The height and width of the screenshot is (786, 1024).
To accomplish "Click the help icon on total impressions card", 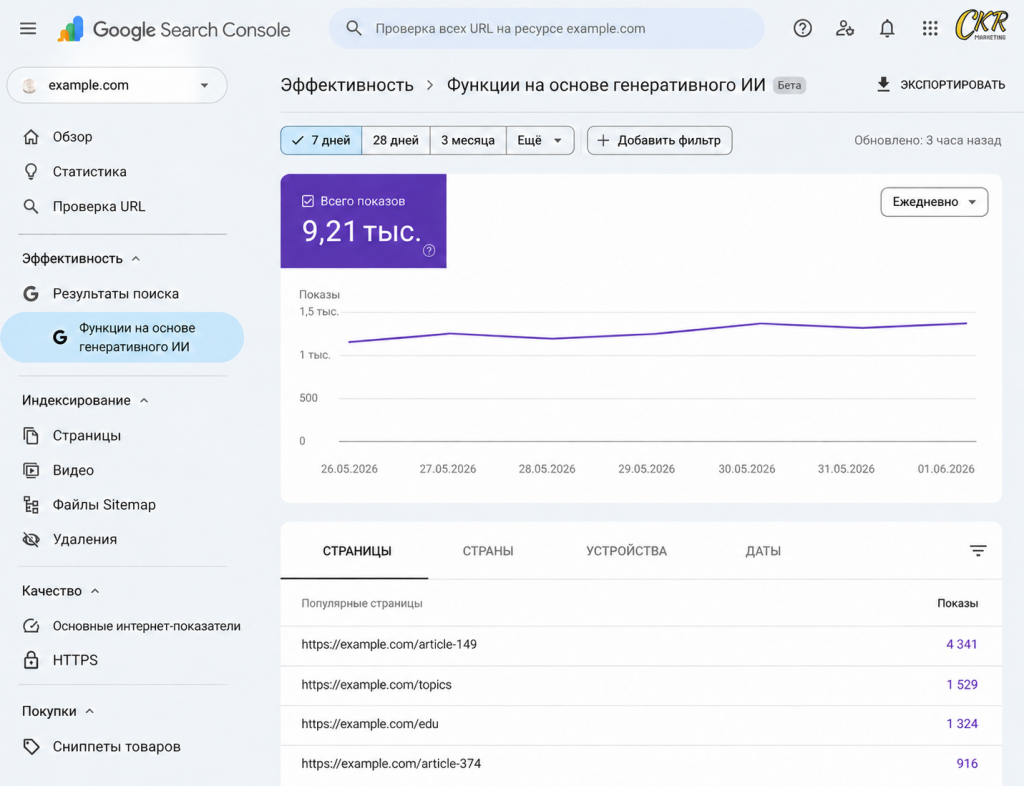I will pos(429,251).
